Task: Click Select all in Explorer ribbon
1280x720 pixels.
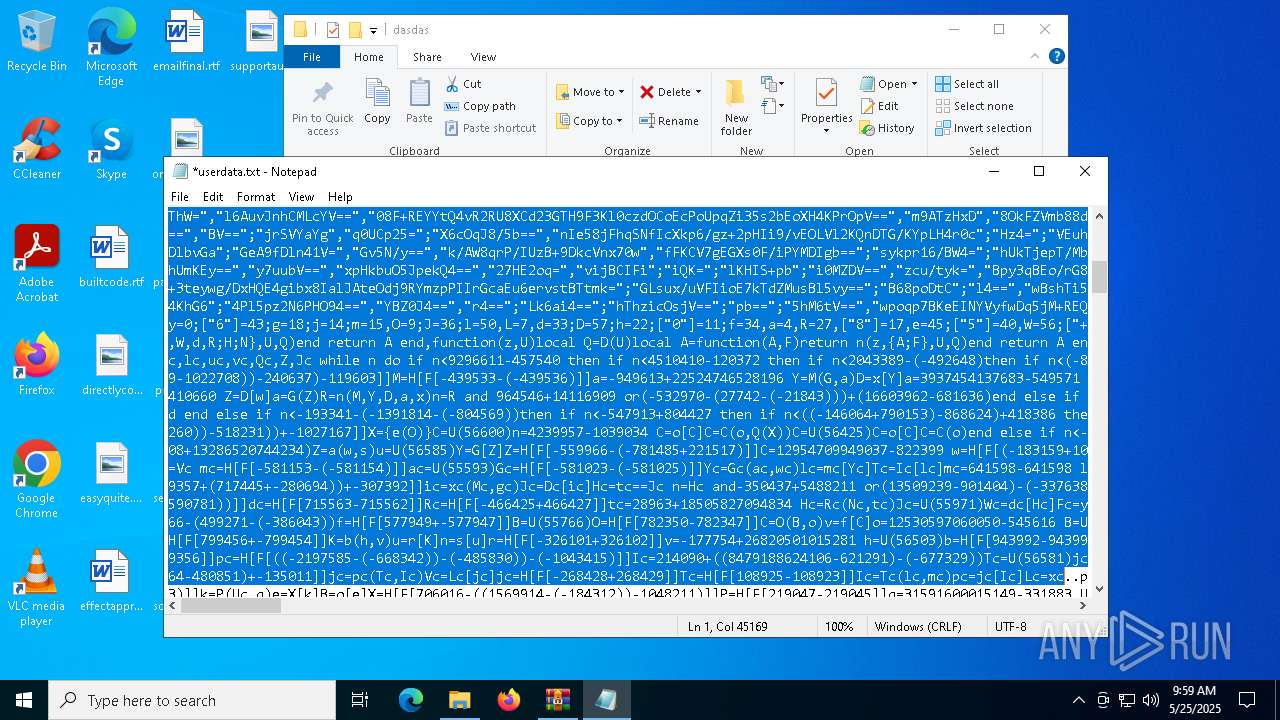Action: (x=967, y=84)
